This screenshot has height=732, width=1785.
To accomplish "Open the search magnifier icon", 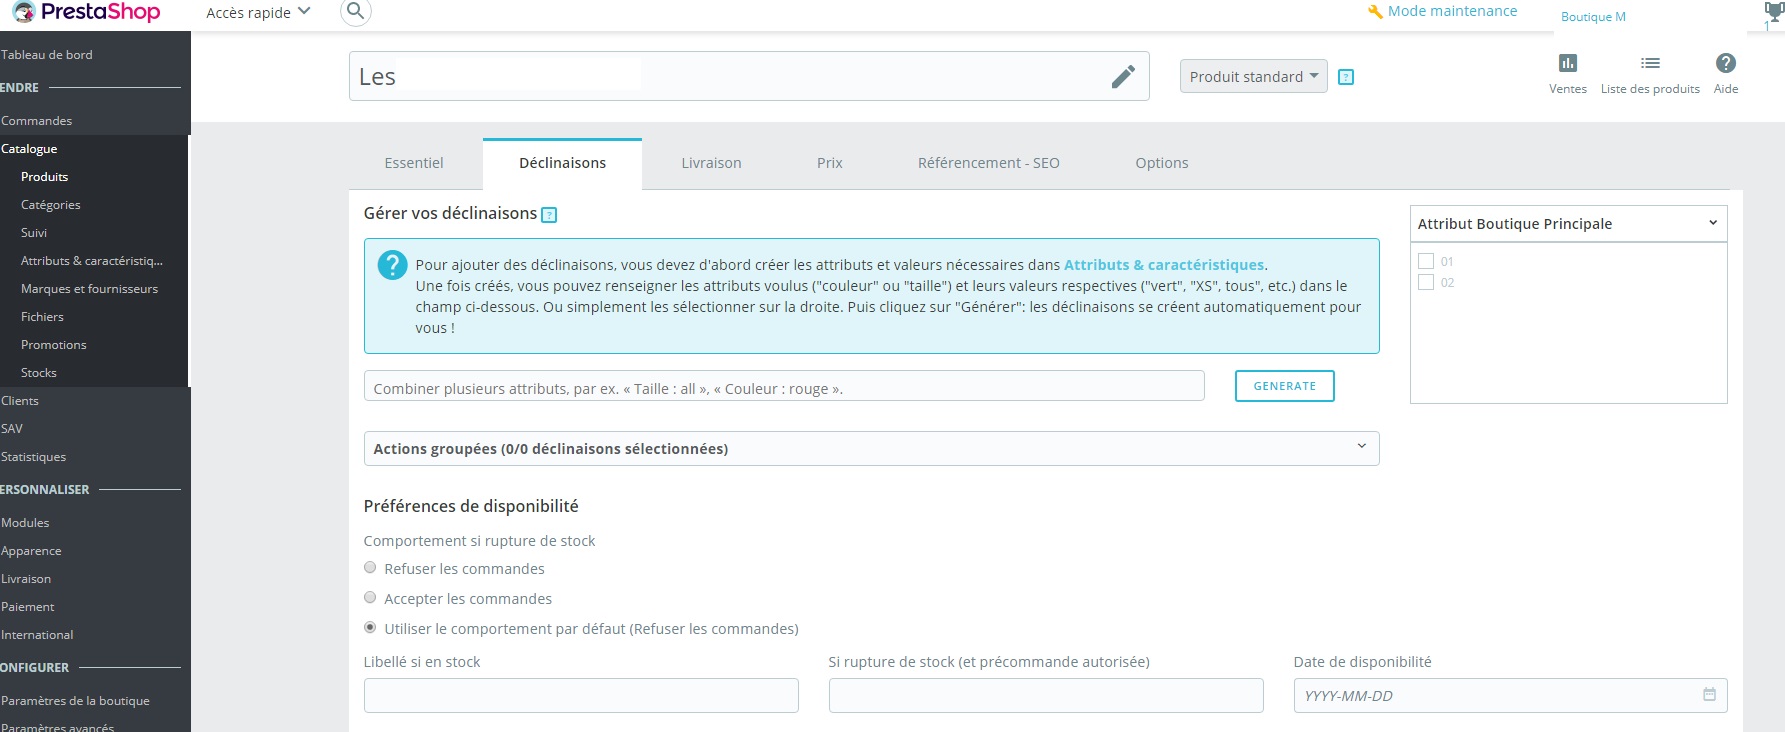I will coord(355,11).
